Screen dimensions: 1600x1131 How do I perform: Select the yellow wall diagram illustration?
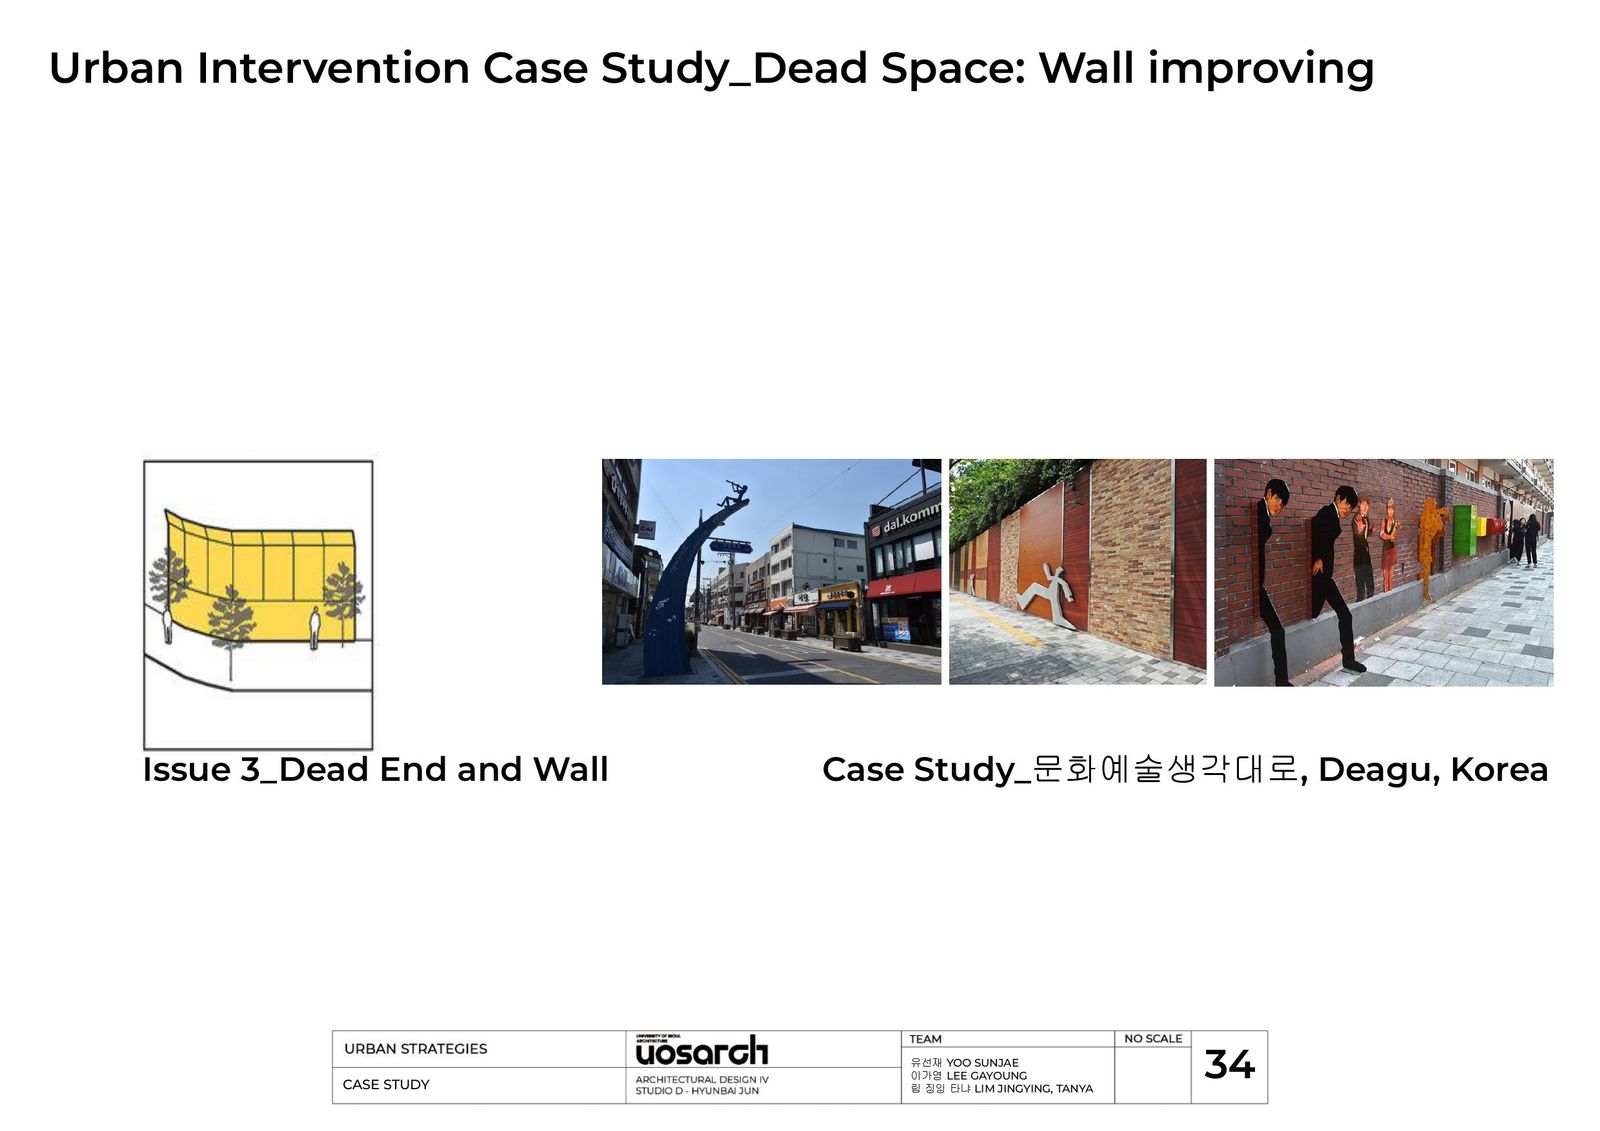click(x=258, y=604)
